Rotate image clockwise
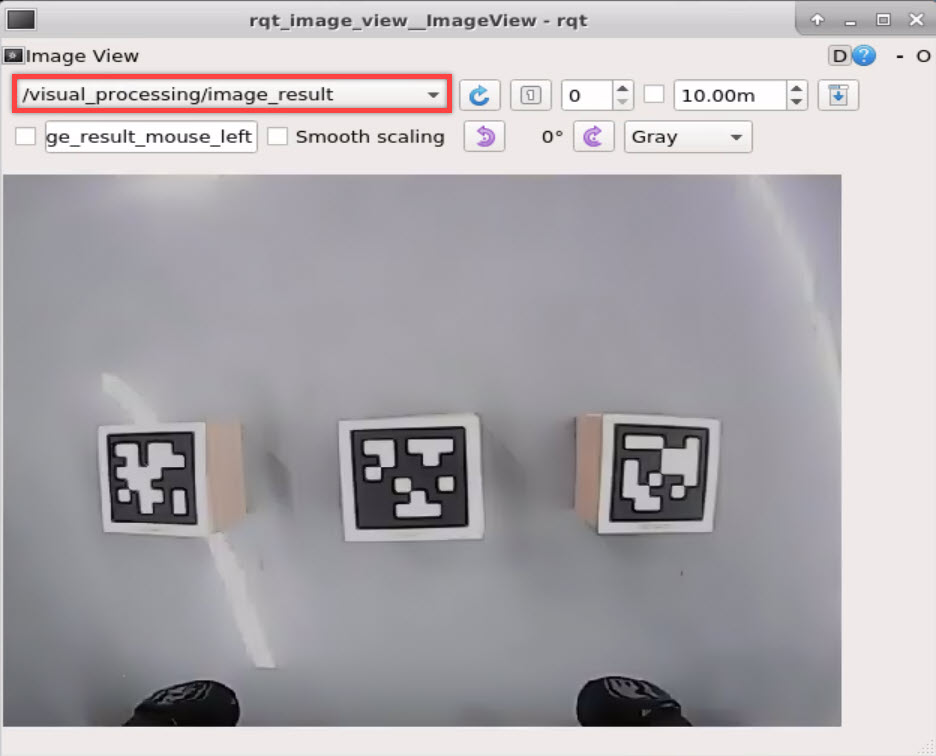 coord(593,137)
